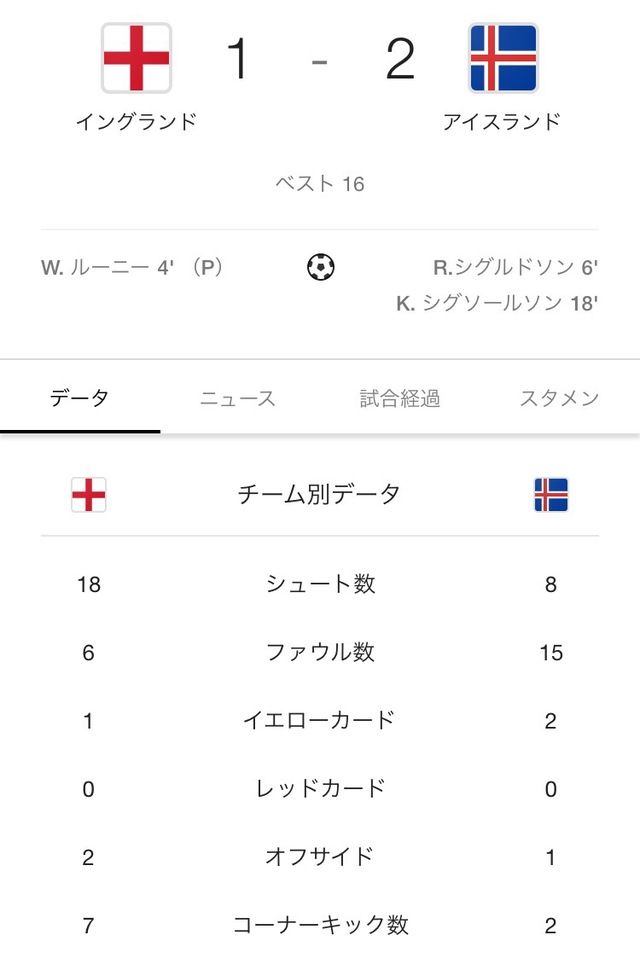Click the large Iceland flag icon
Screen dimensions: 640x970
click(x=503, y=58)
